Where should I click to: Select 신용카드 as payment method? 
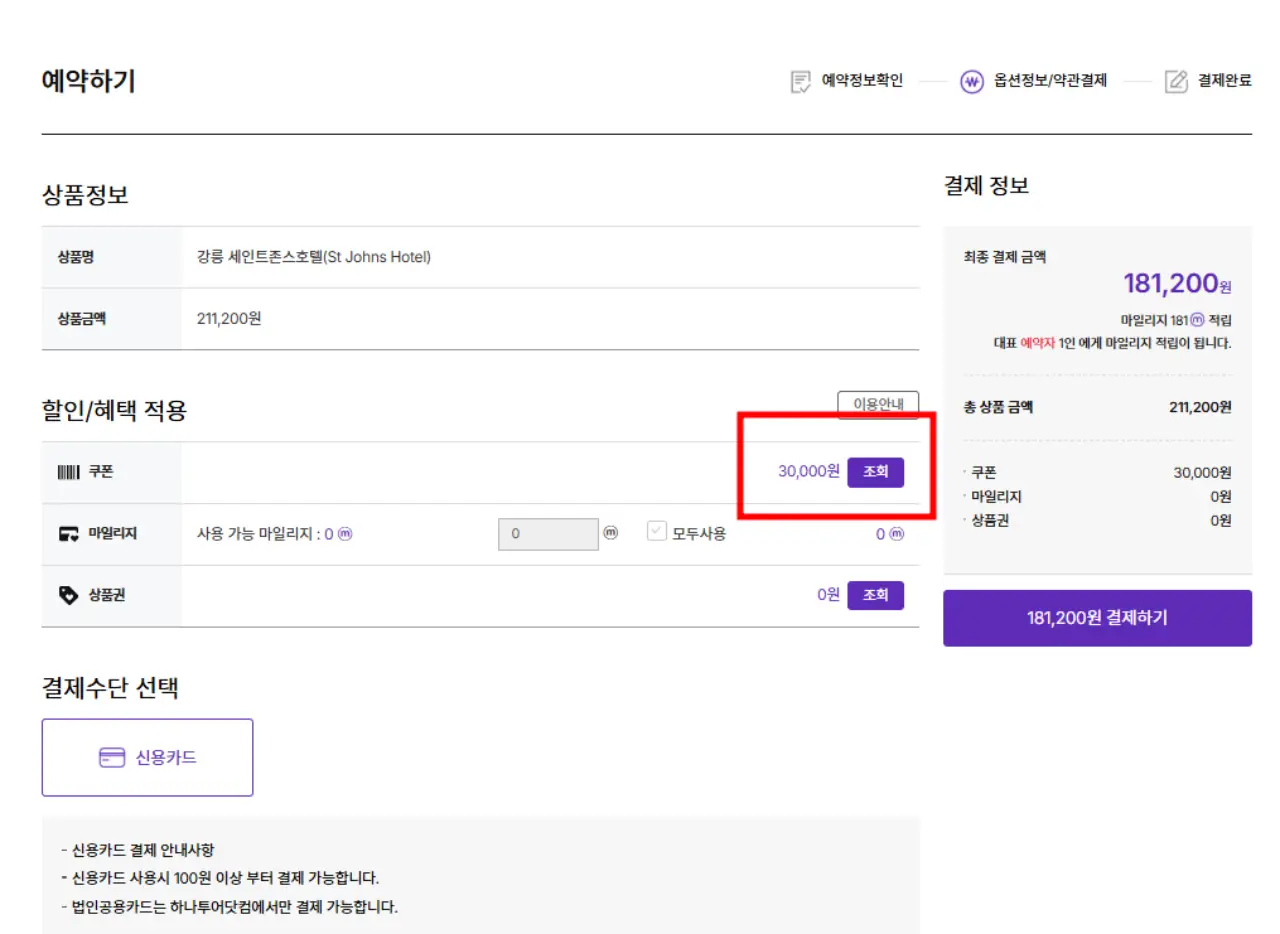147,757
